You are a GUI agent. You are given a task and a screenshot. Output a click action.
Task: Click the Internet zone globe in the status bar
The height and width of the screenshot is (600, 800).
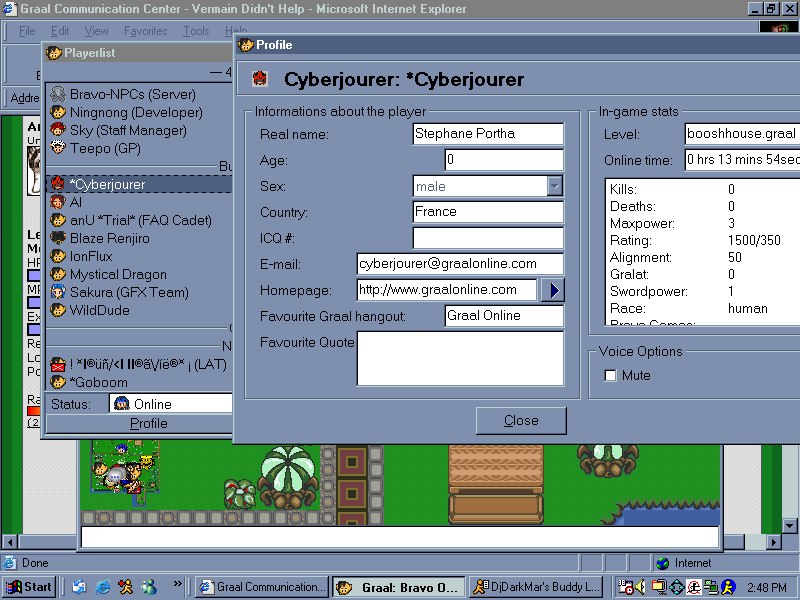663,563
